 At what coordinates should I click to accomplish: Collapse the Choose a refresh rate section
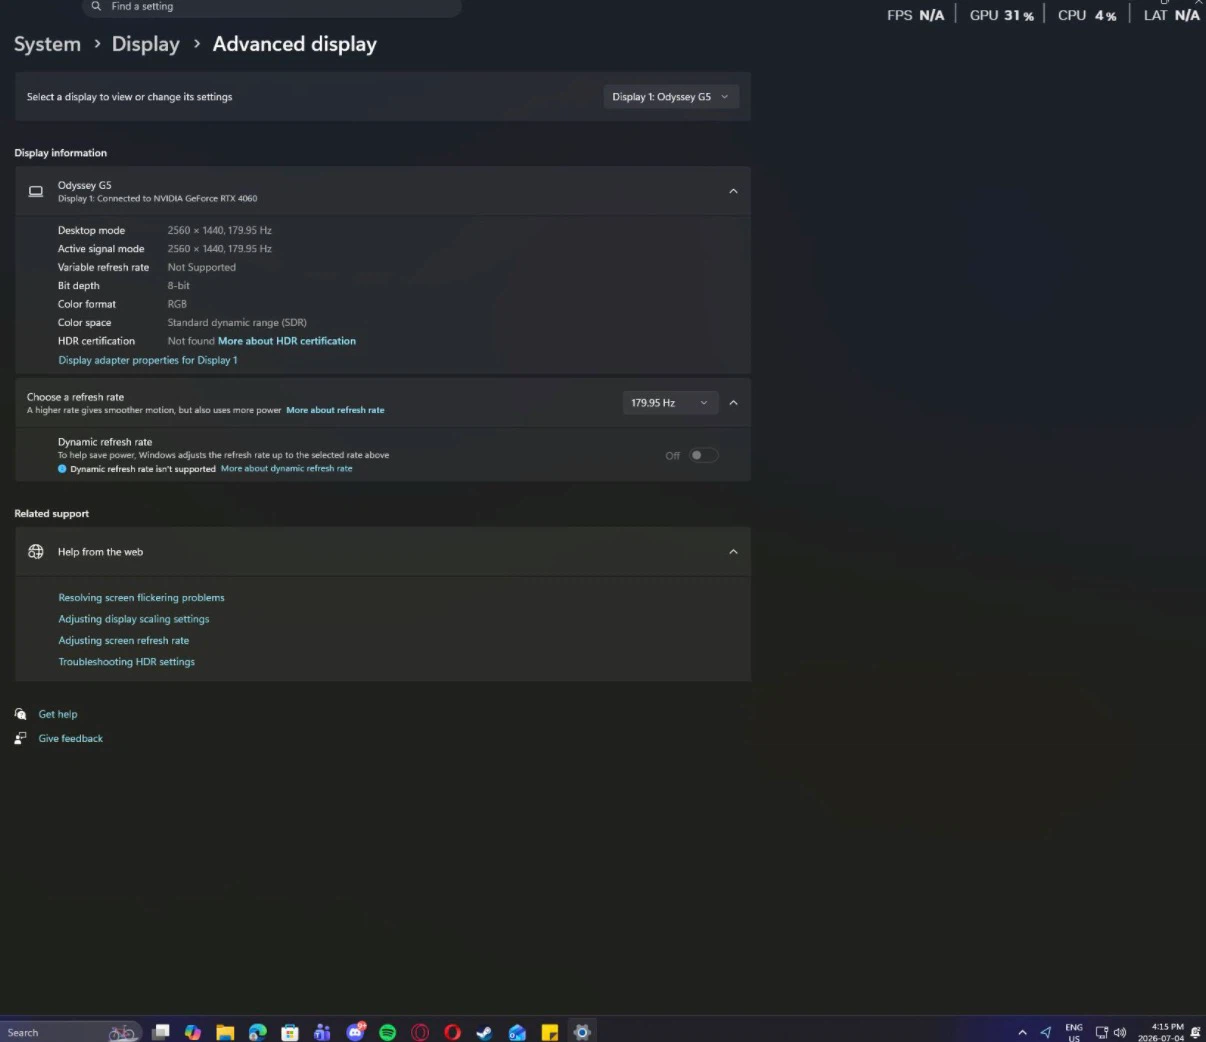[733, 403]
